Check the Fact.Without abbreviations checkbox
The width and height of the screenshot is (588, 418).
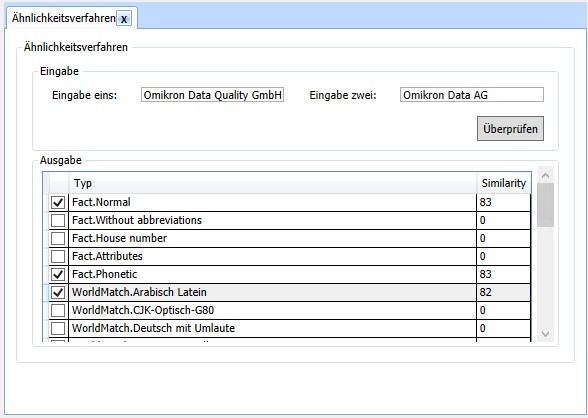[58, 220]
